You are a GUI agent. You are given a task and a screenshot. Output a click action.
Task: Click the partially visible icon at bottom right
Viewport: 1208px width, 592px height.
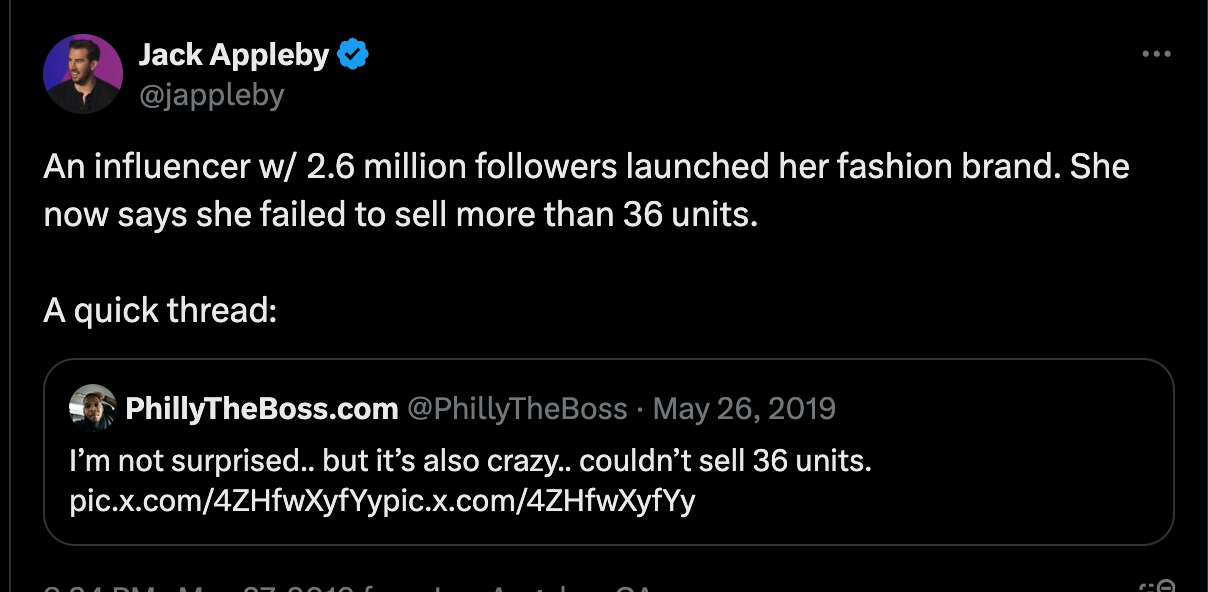[1159, 587]
